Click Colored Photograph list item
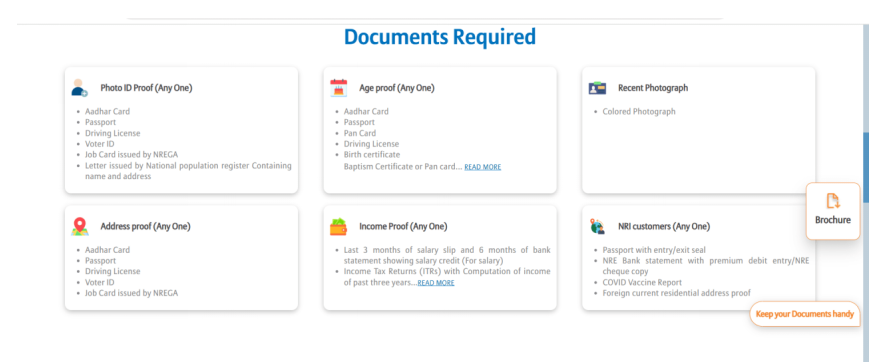The image size is (876, 363). coord(639,111)
